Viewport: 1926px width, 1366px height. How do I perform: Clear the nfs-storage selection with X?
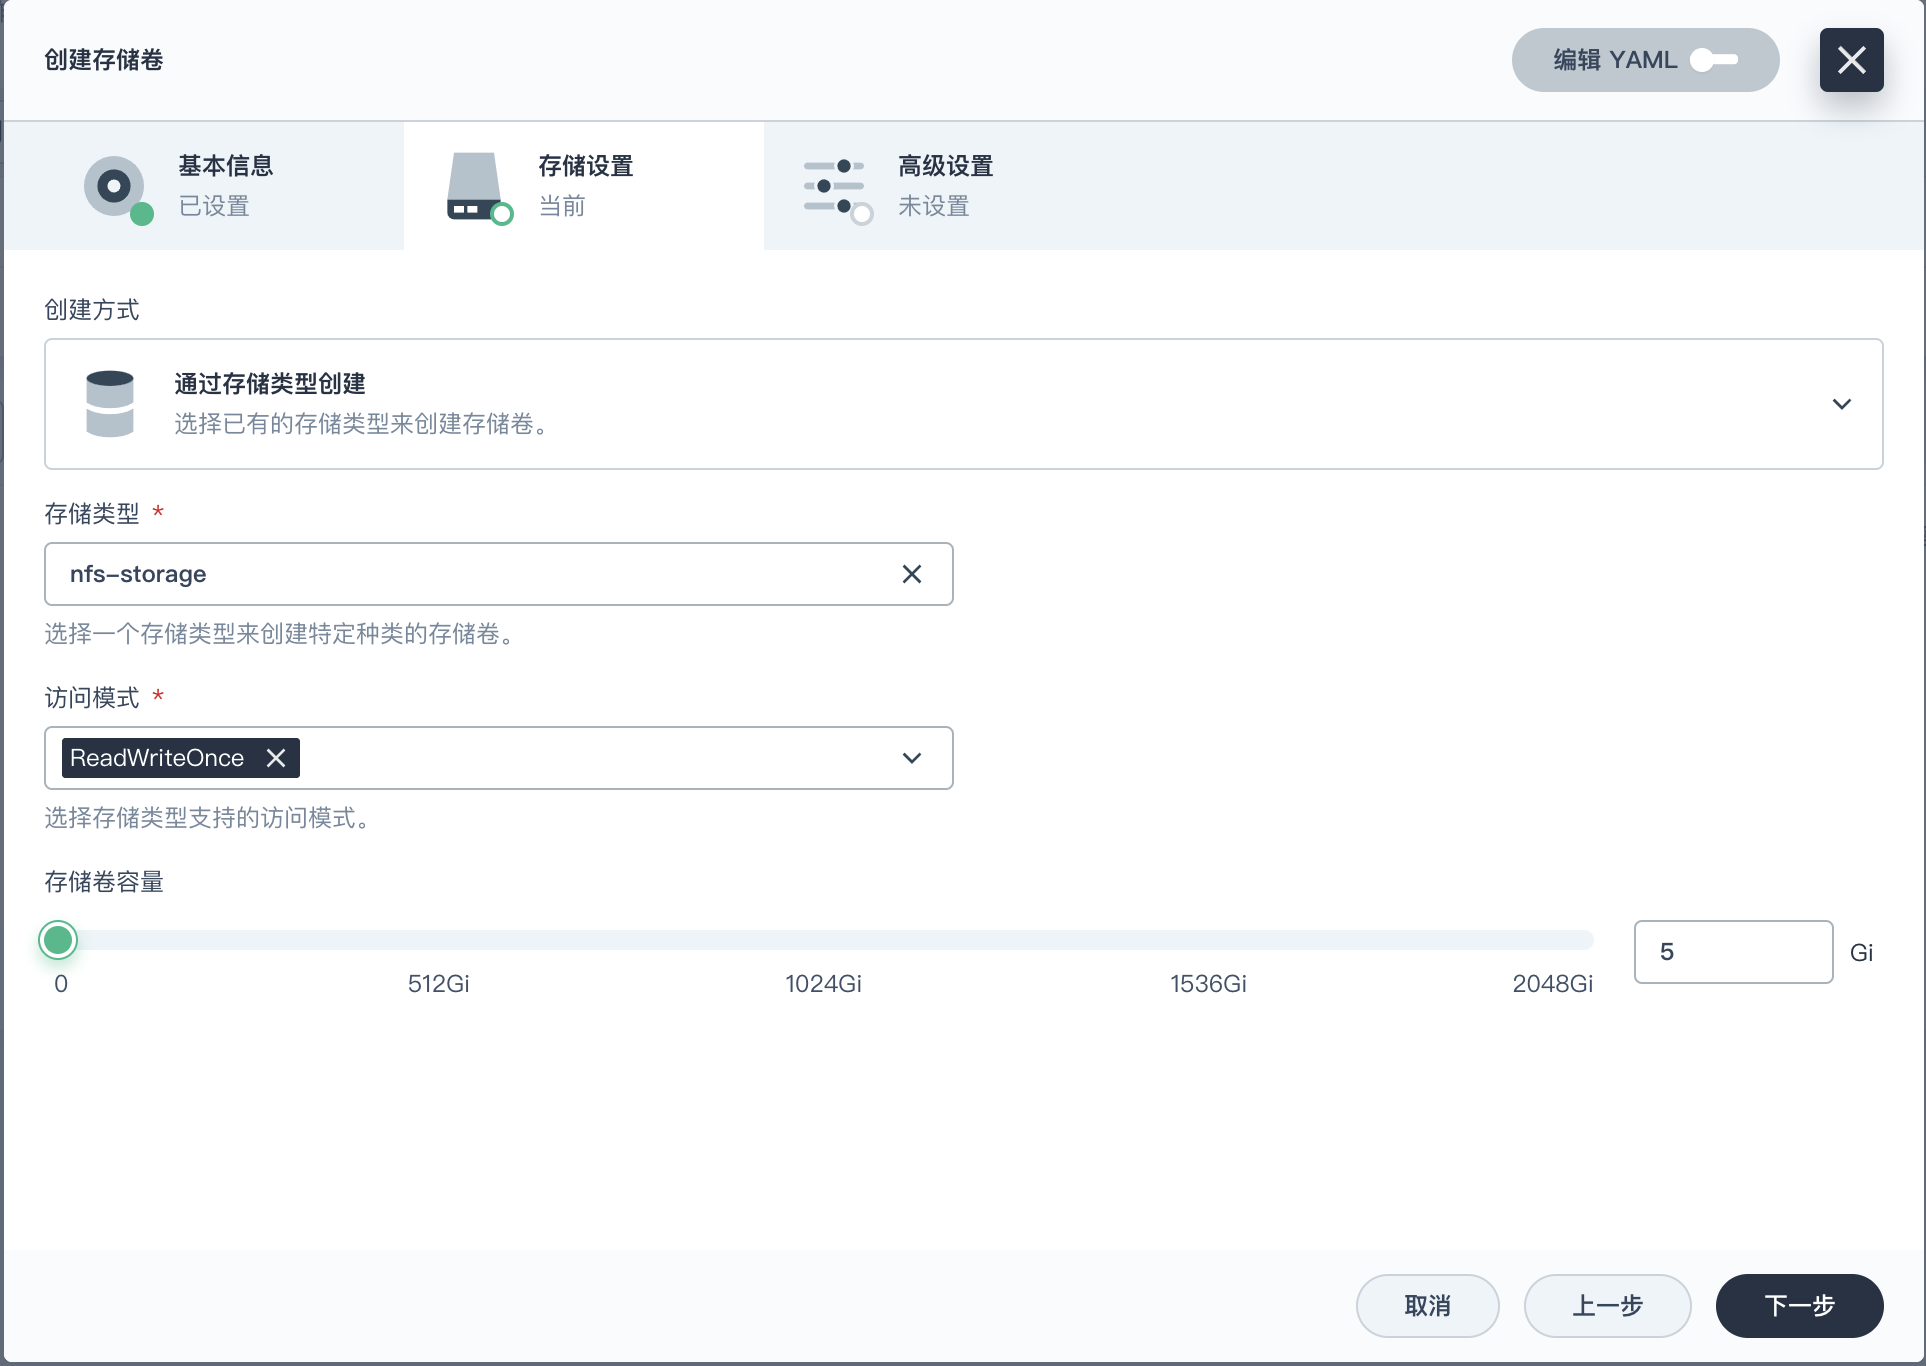[911, 574]
